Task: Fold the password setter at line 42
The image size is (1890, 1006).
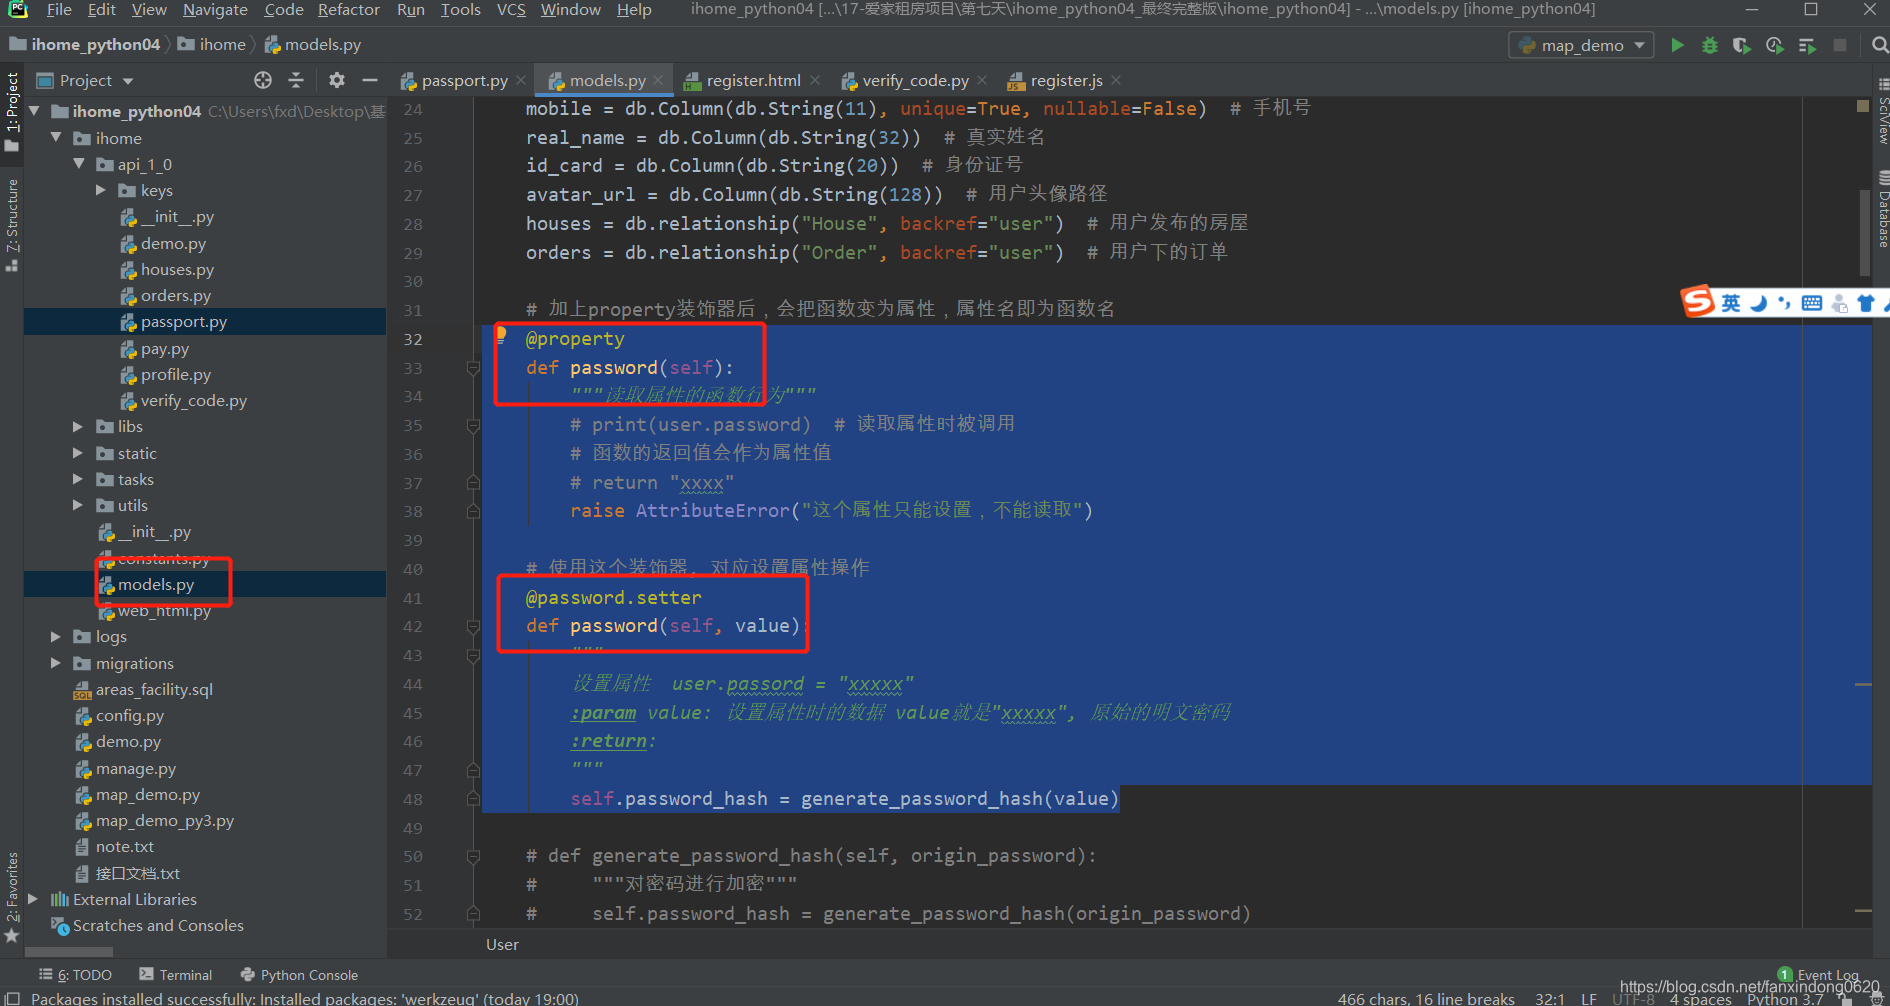Action: 473,626
